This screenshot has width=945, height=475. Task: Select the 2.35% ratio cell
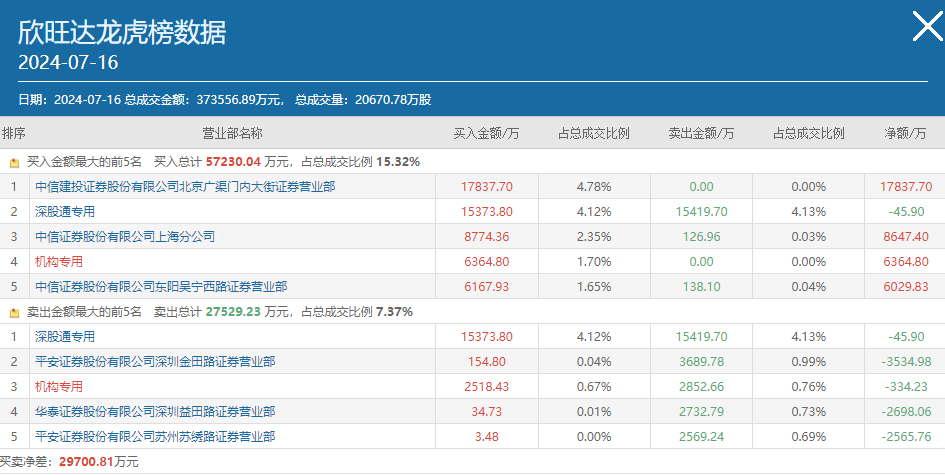594,237
